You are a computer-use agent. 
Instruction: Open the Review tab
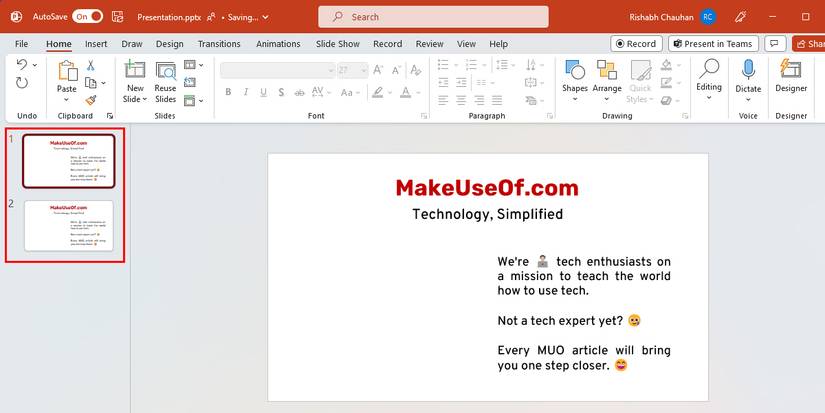429,44
